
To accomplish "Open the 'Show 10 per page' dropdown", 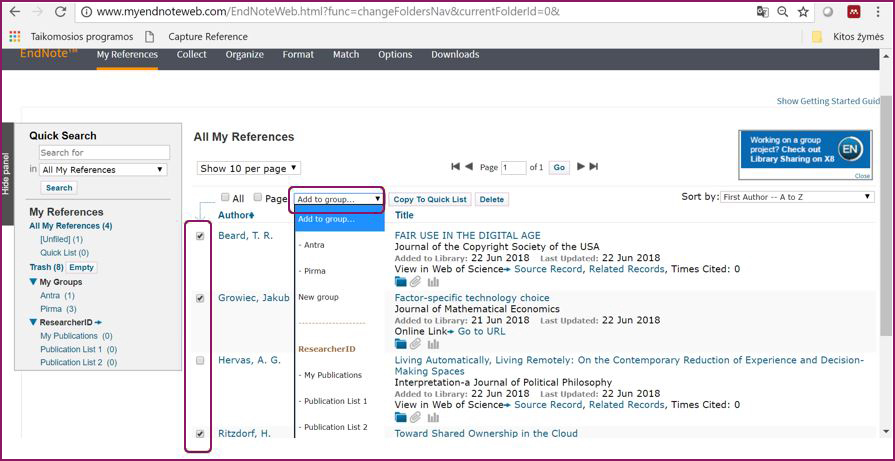I will tap(248, 168).
